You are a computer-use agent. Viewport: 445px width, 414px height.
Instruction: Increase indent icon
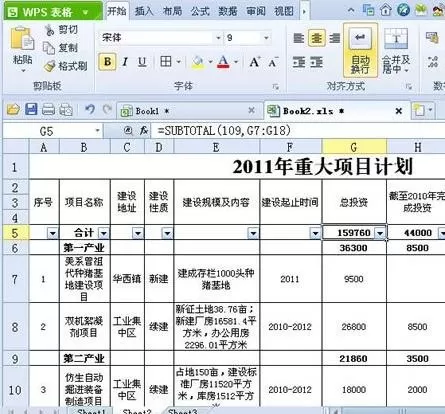pyautogui.click(x=317, y=62)
